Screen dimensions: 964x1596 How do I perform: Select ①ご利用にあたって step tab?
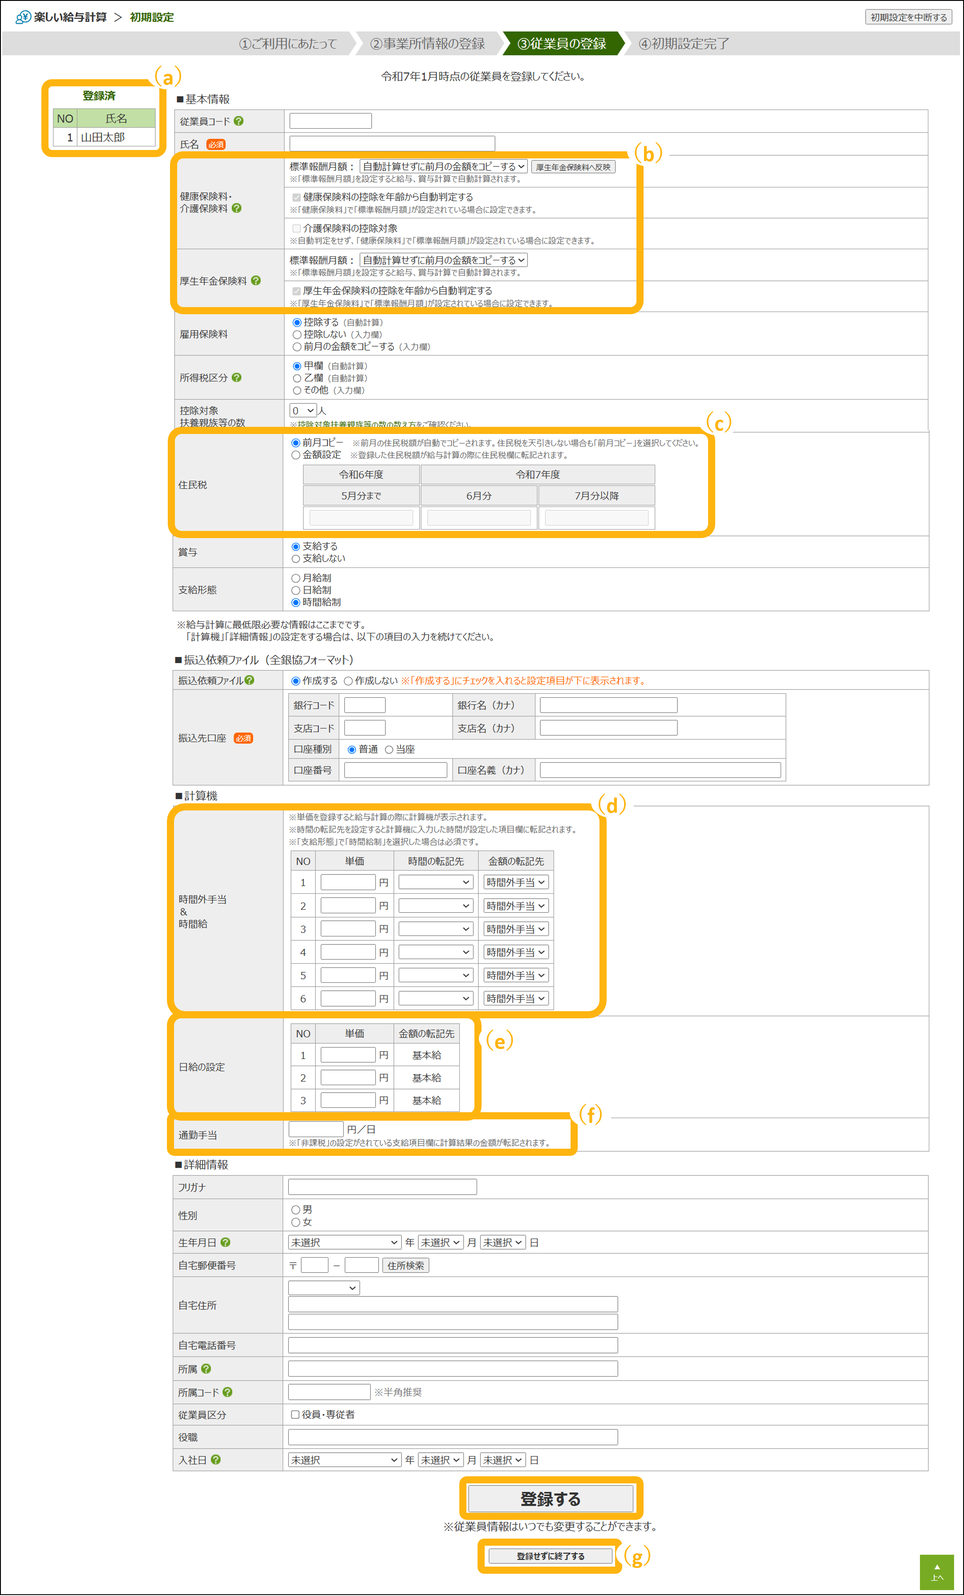click(288, 44)
